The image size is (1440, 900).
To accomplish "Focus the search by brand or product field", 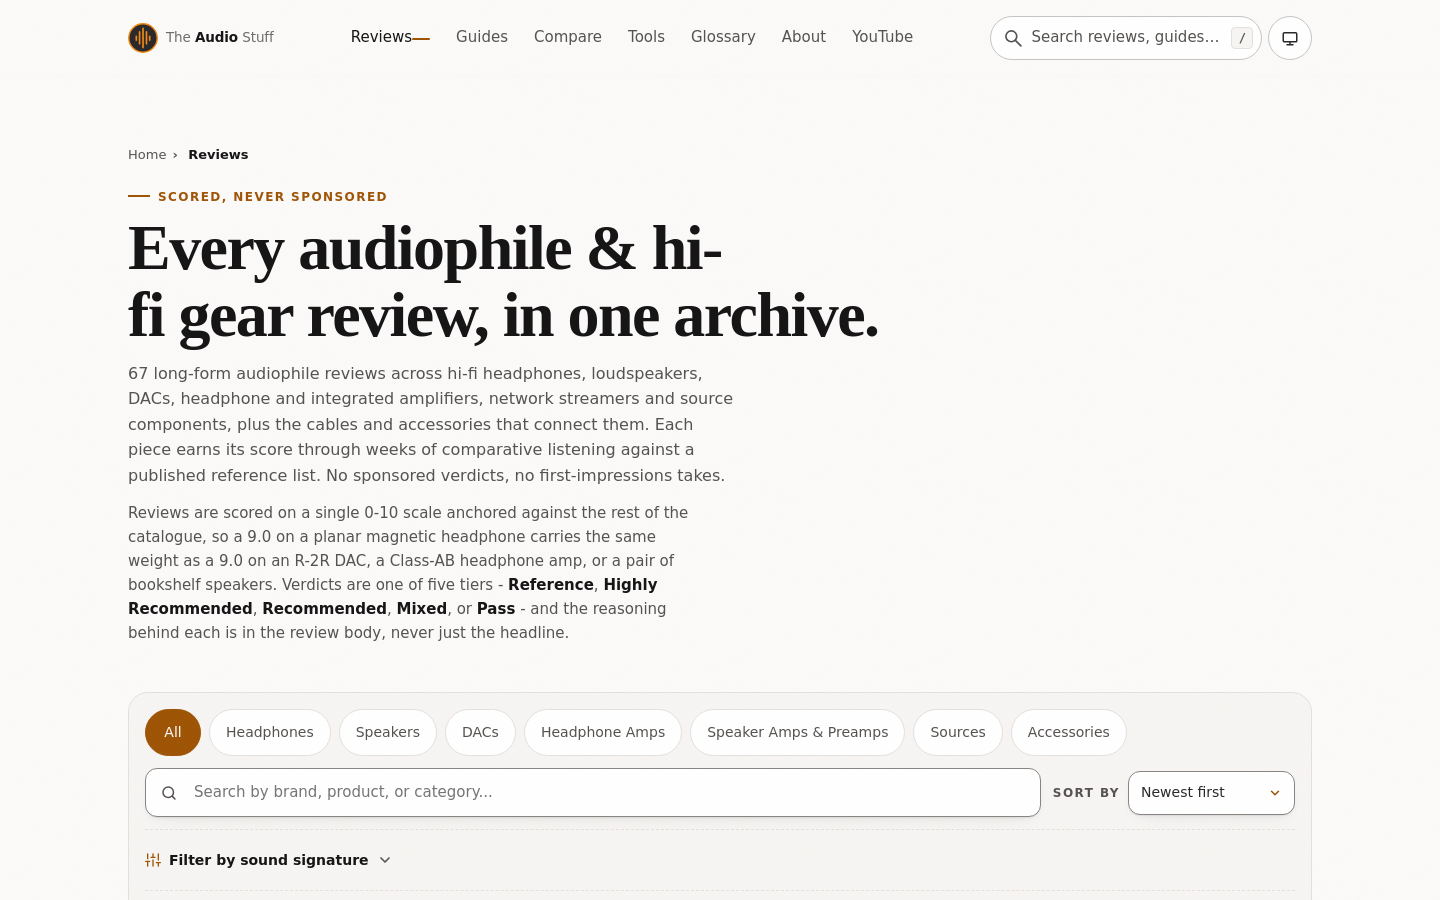I will coord(593,793).
